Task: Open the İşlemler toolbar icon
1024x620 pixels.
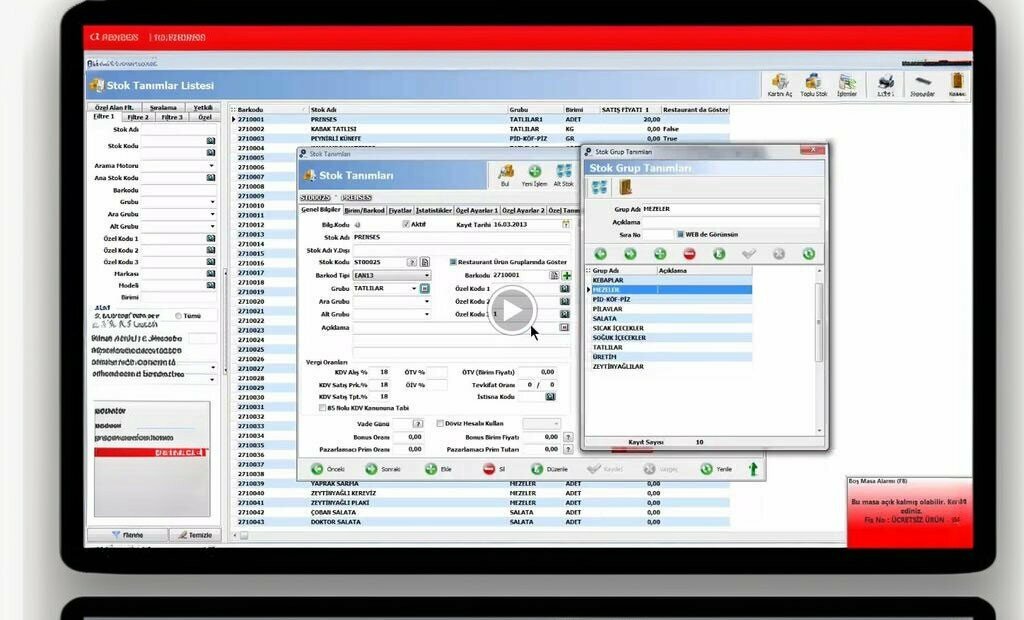Action: tap(847, 84)
